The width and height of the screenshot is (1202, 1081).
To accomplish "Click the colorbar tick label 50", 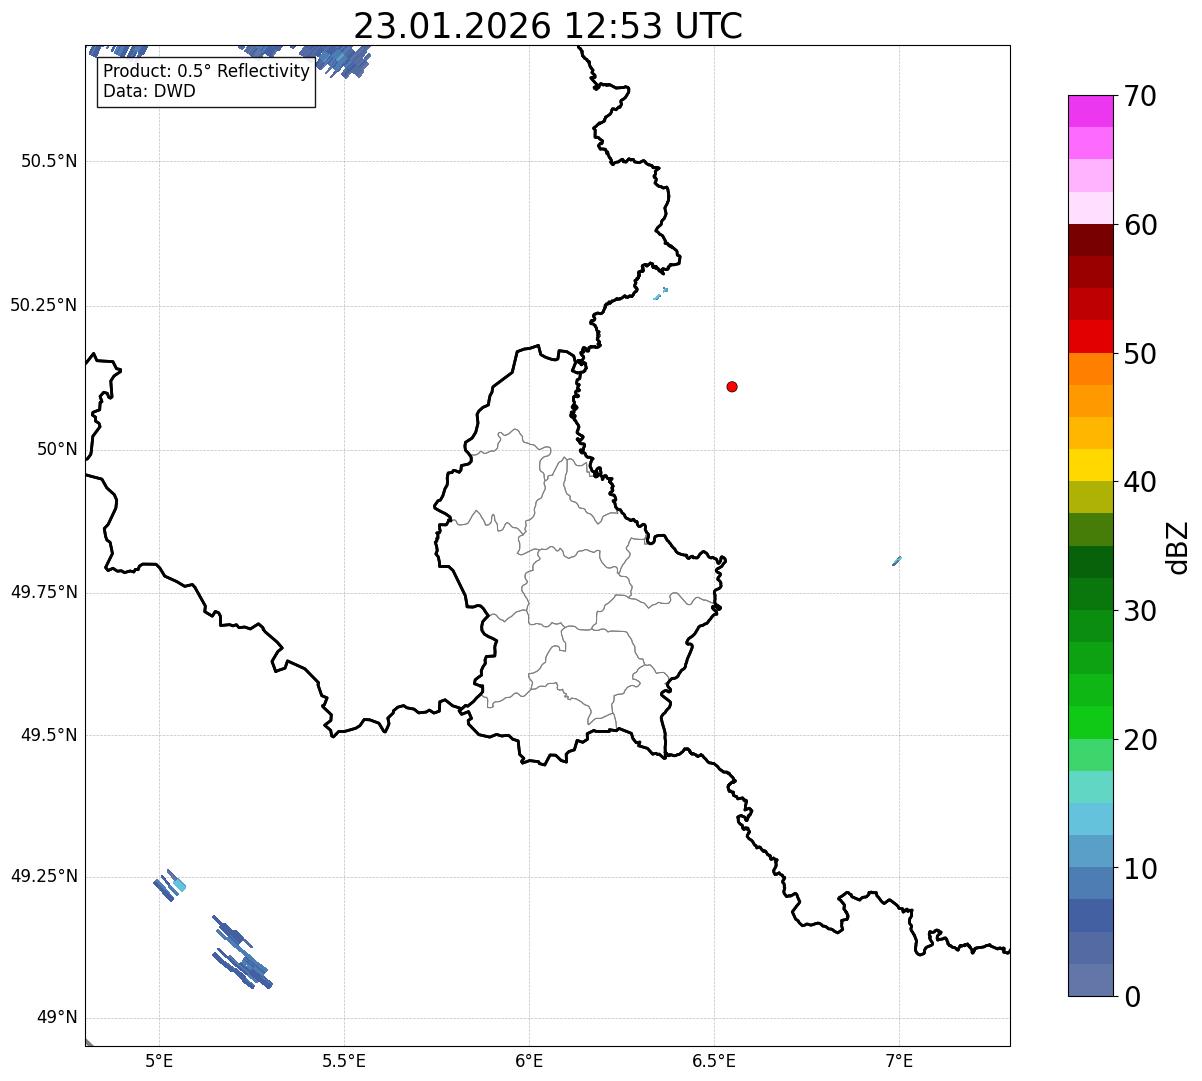I will (1140, 354).
